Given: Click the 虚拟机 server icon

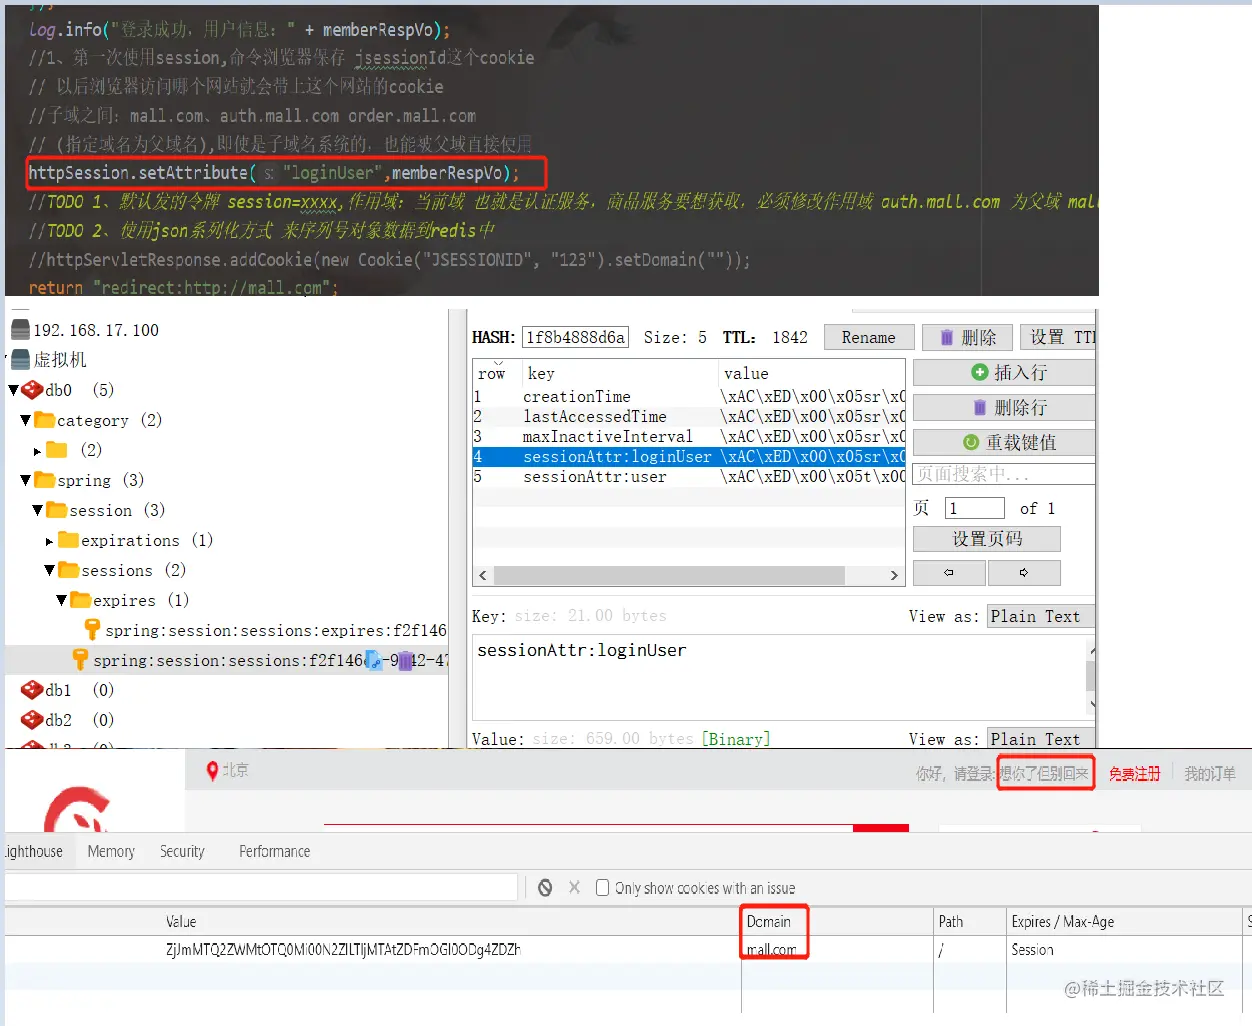Looking at the screenshot, I should point(20,360).
